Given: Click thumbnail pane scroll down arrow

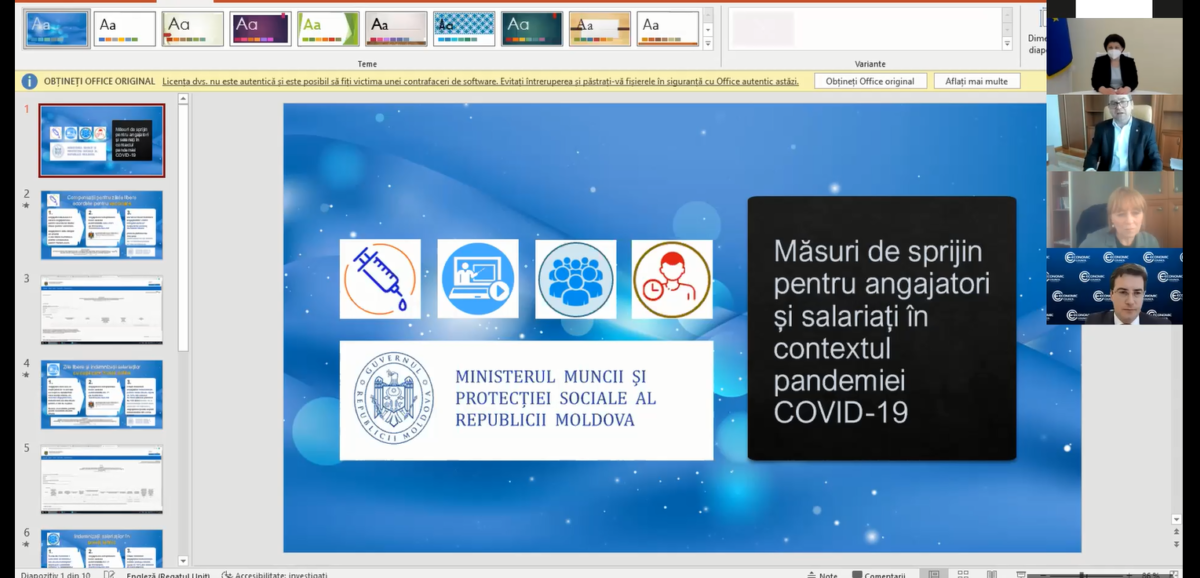Looking at the screenshot, I should (183, 561).
